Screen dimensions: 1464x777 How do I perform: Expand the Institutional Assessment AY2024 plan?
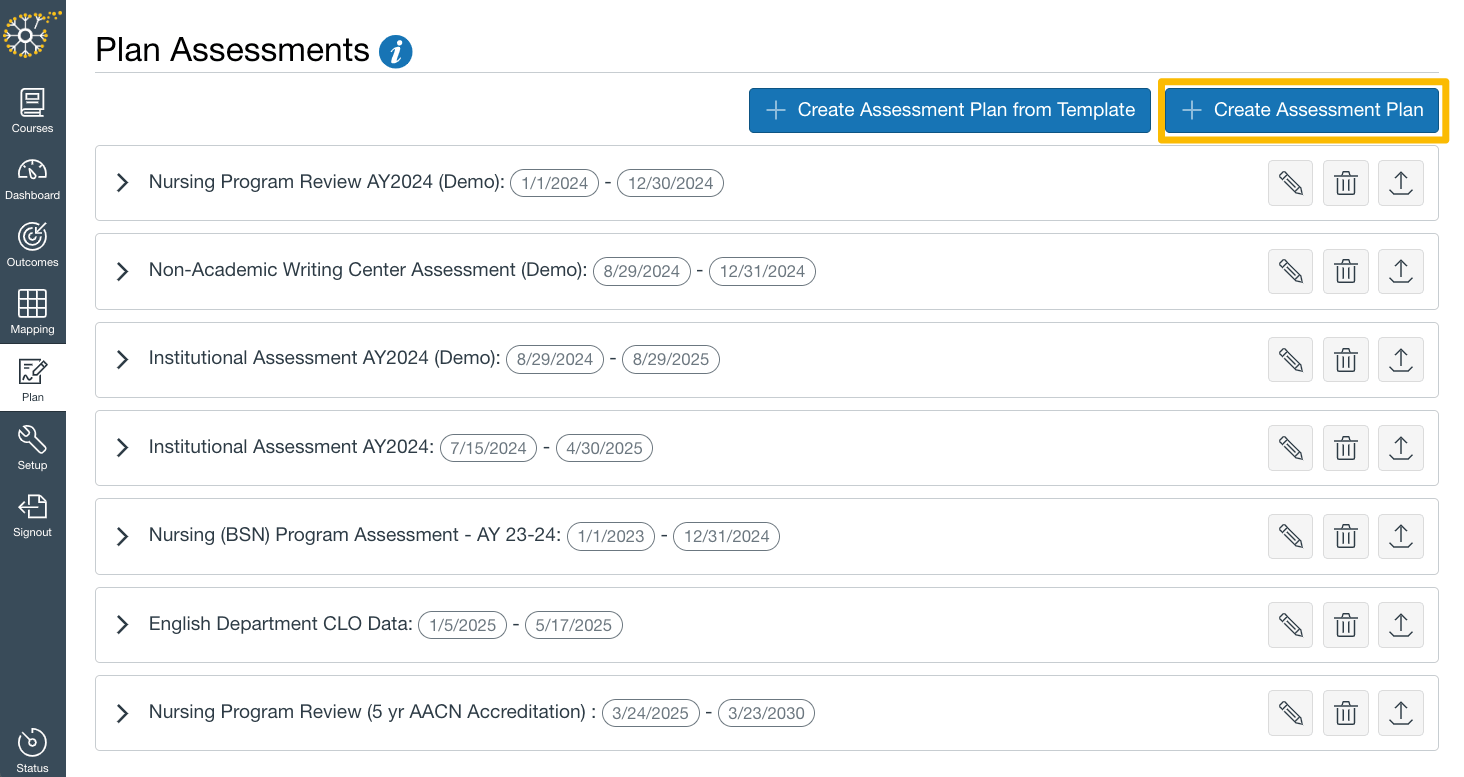click(x=122, y=448)
